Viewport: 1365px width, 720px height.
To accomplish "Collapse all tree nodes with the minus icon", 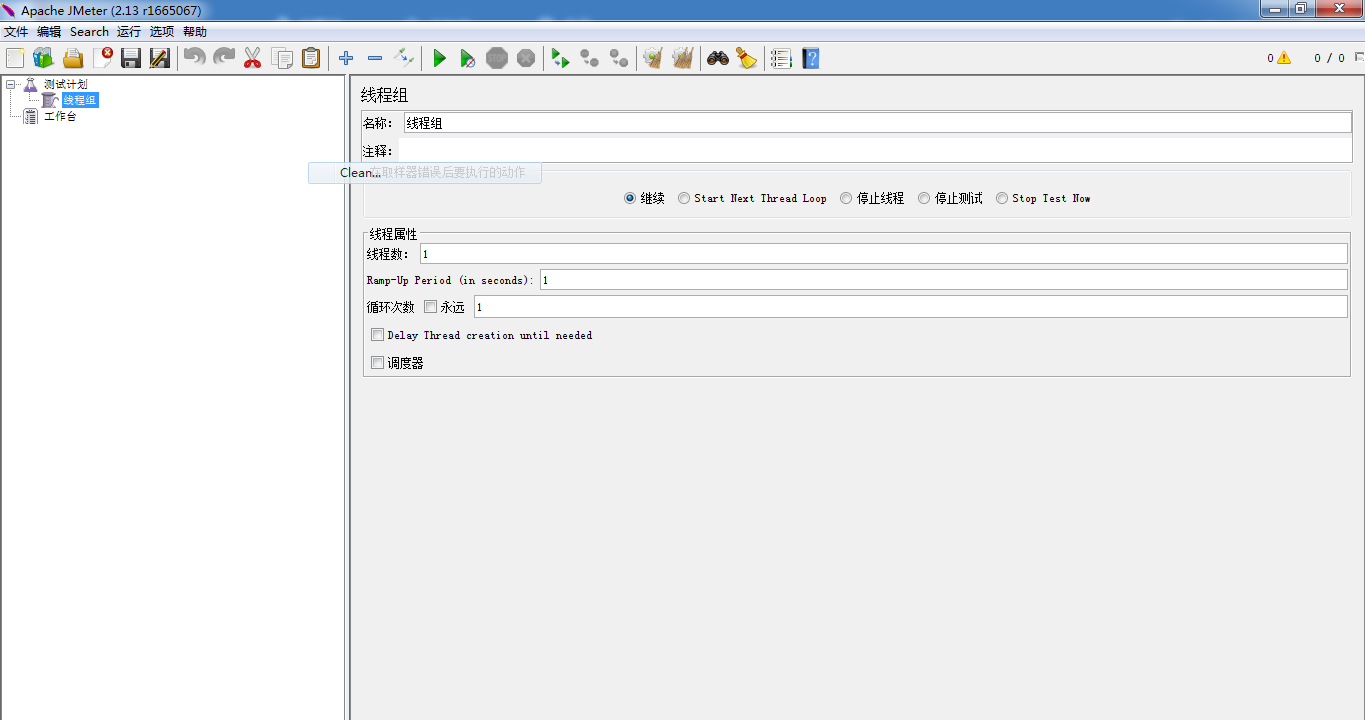I will coord(375,58).
